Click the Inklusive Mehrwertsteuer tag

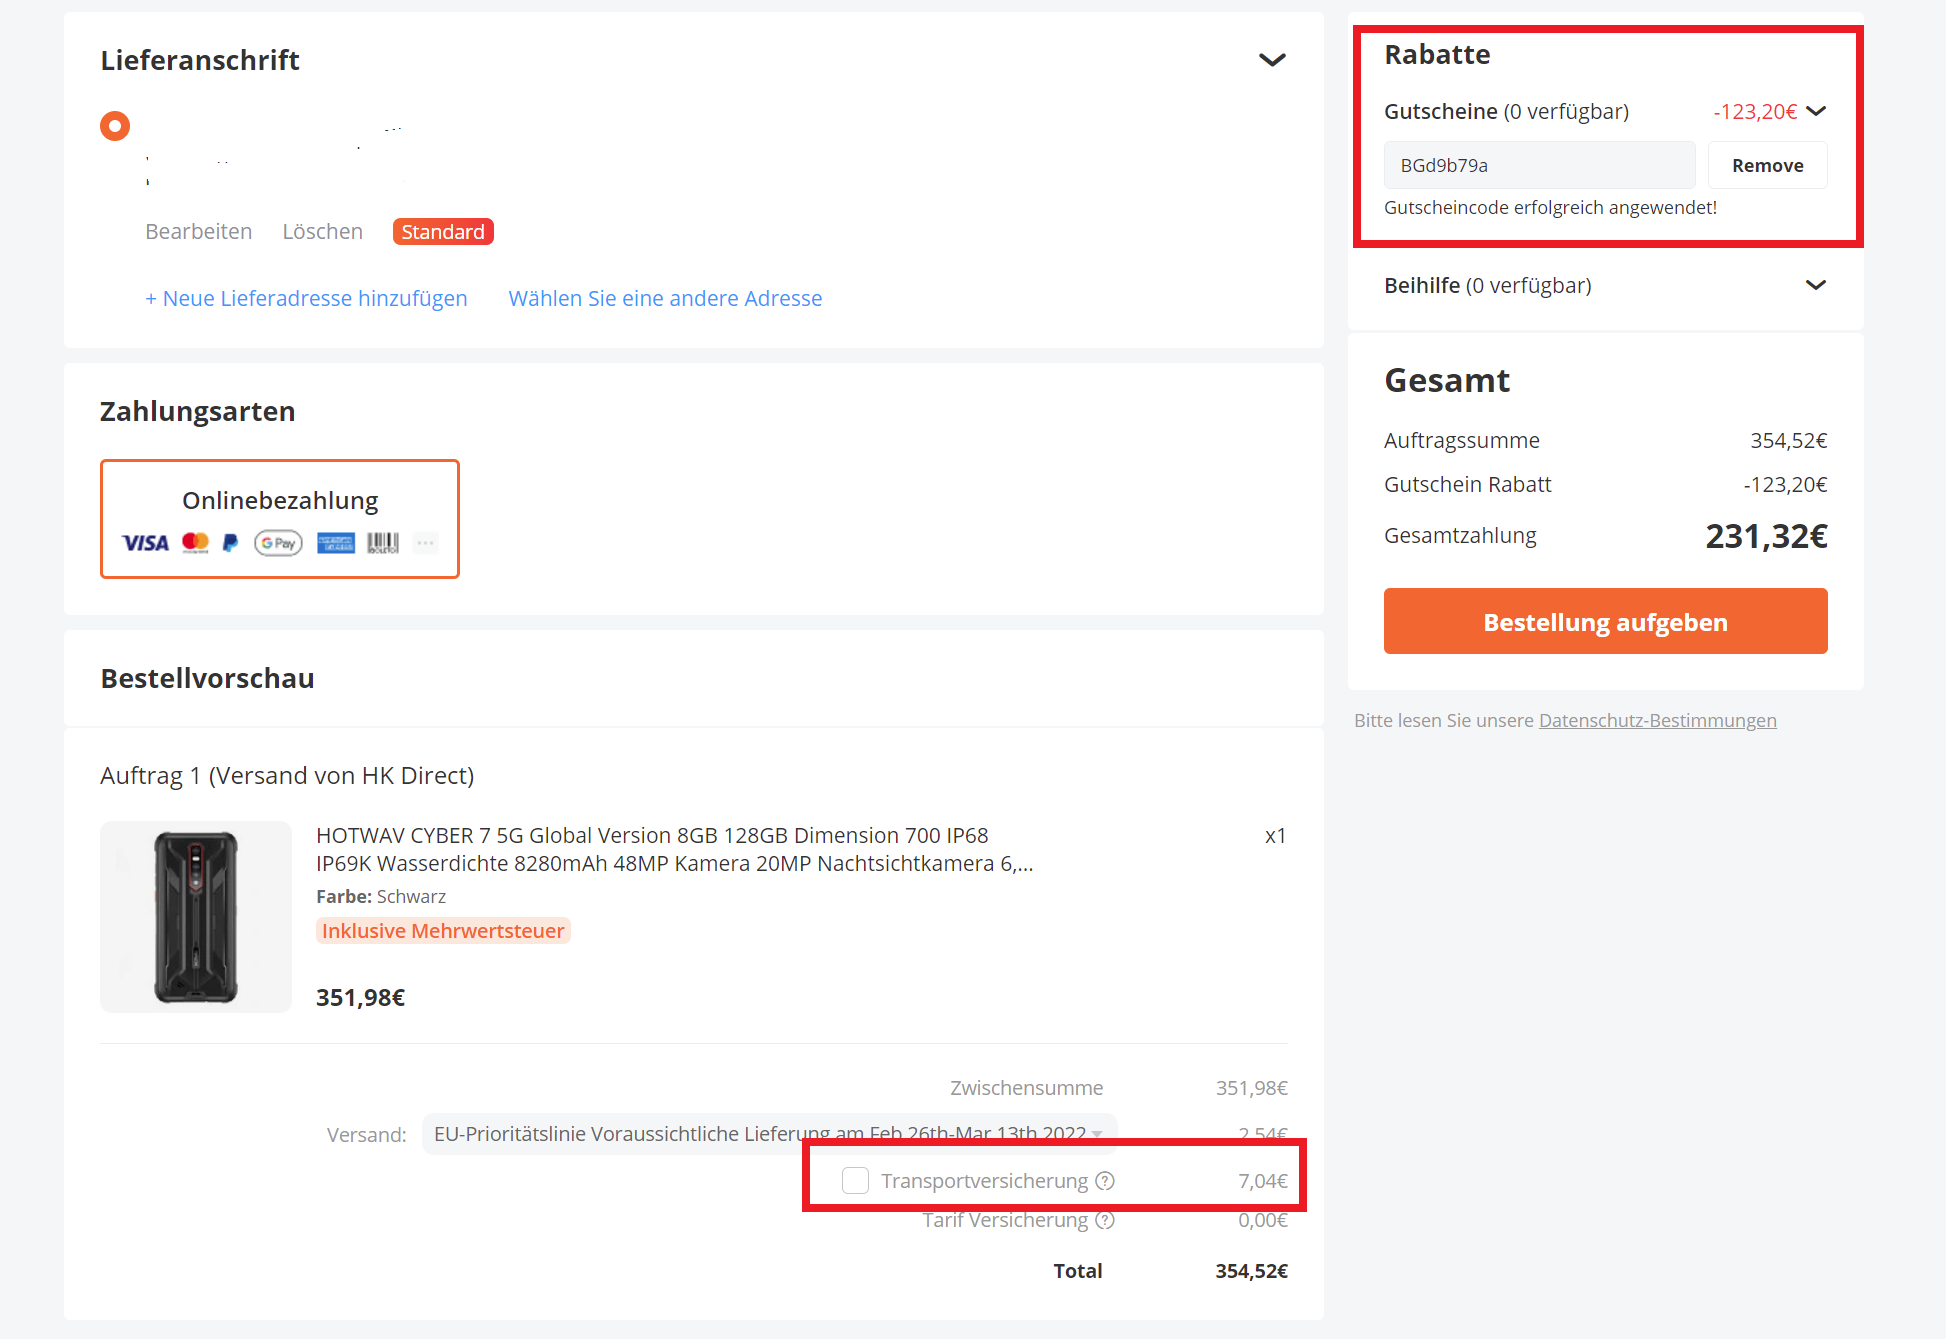click(x=443, y=931)
